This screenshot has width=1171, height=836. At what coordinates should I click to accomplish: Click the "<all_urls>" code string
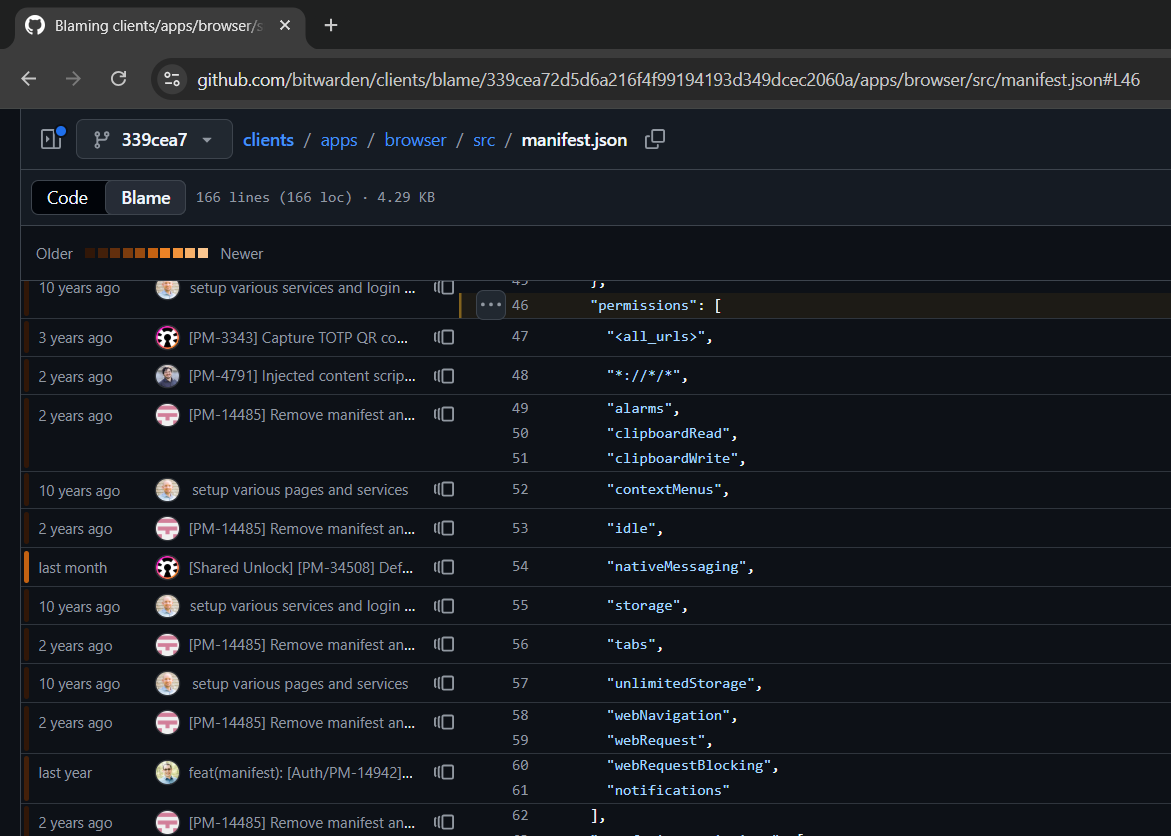(x=656, y=336)
